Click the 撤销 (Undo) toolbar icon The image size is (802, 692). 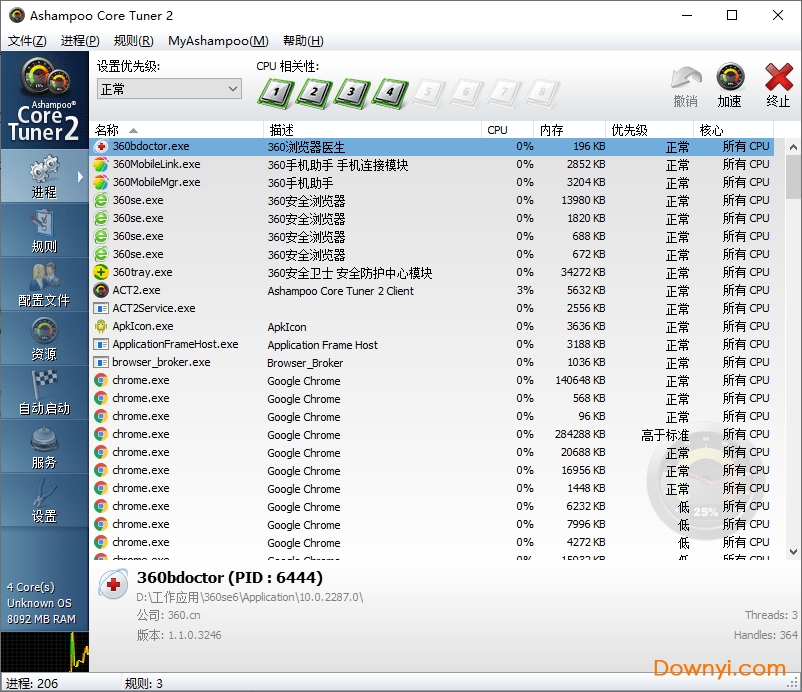[x=685, y=78]
